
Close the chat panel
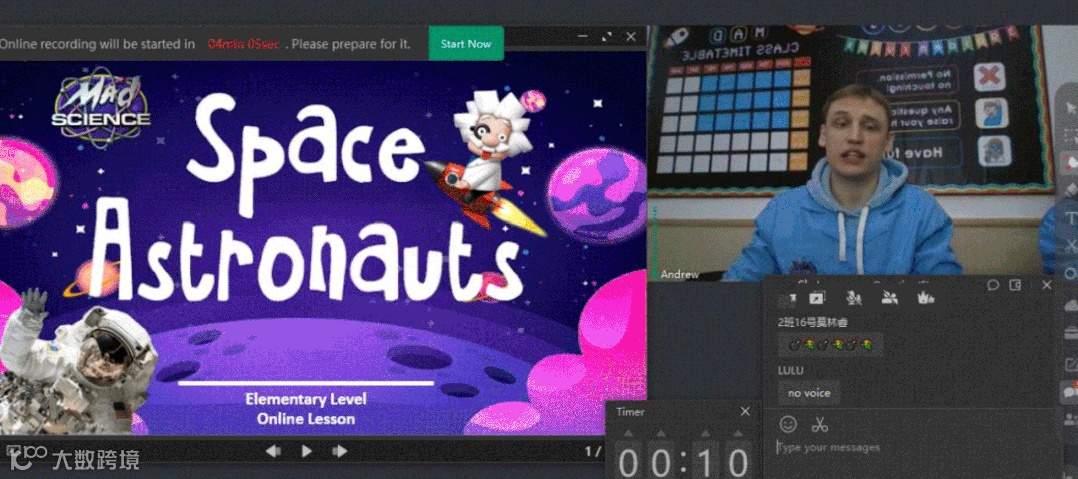(1046, 285)
